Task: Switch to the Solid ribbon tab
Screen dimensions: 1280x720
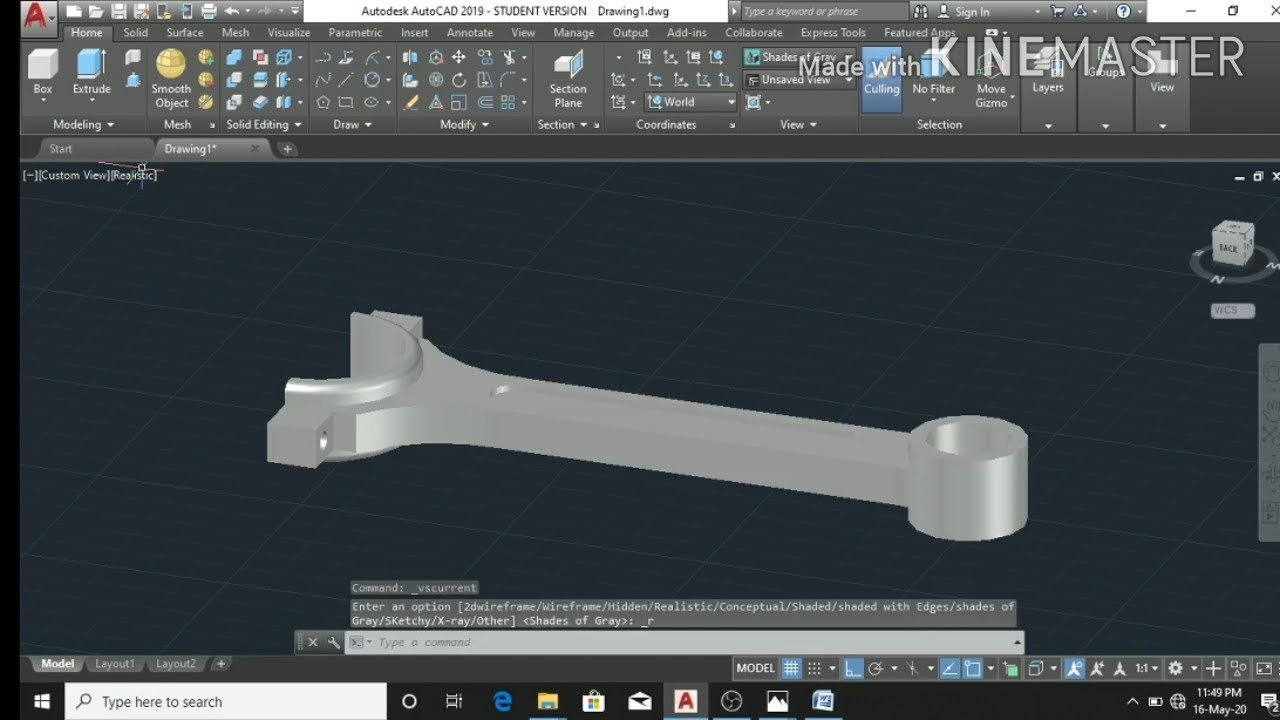Action: [136, 33]
